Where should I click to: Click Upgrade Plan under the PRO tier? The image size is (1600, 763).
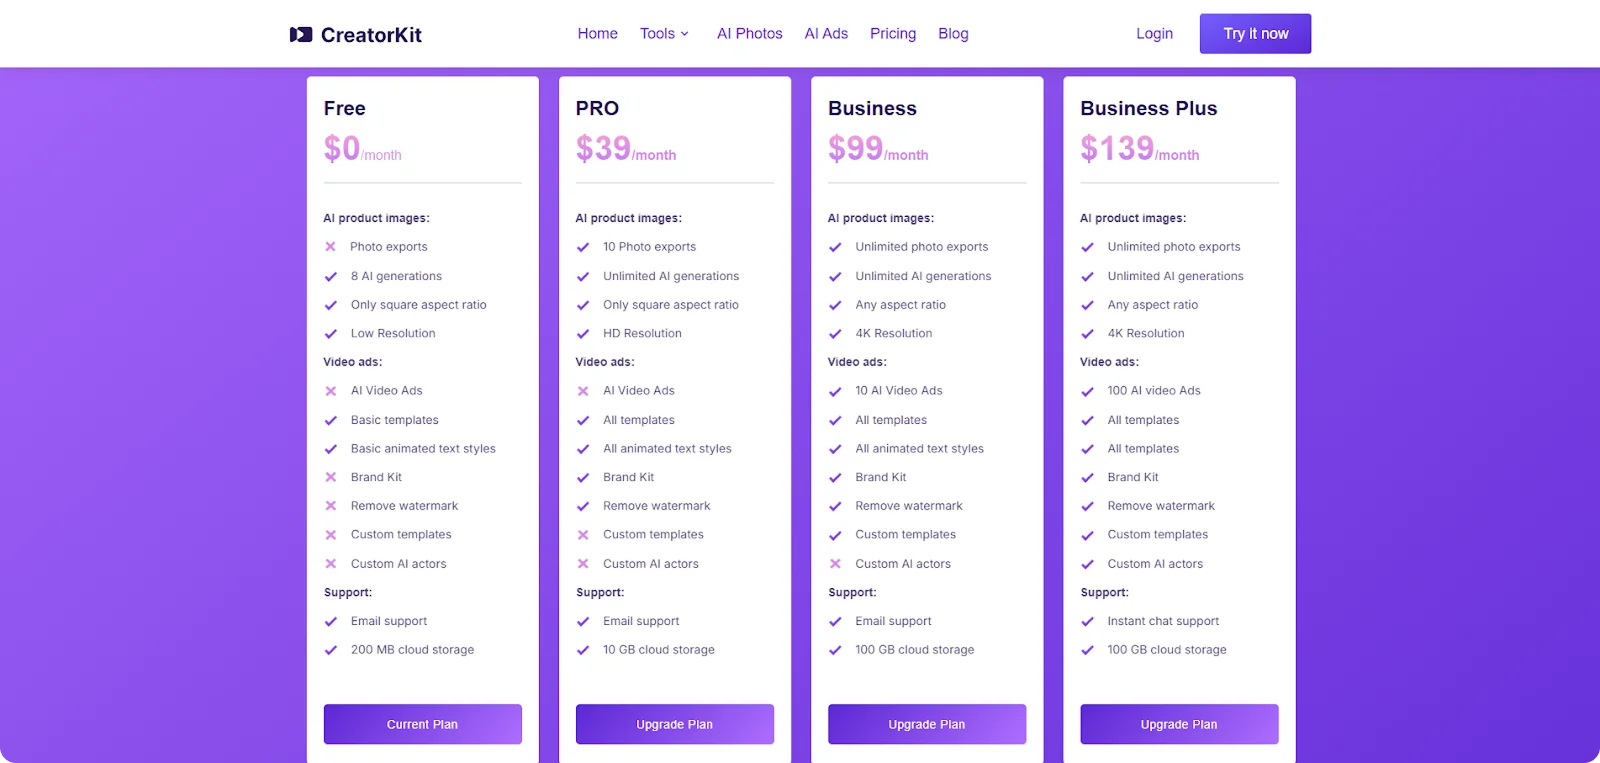[x=674, y=724]
